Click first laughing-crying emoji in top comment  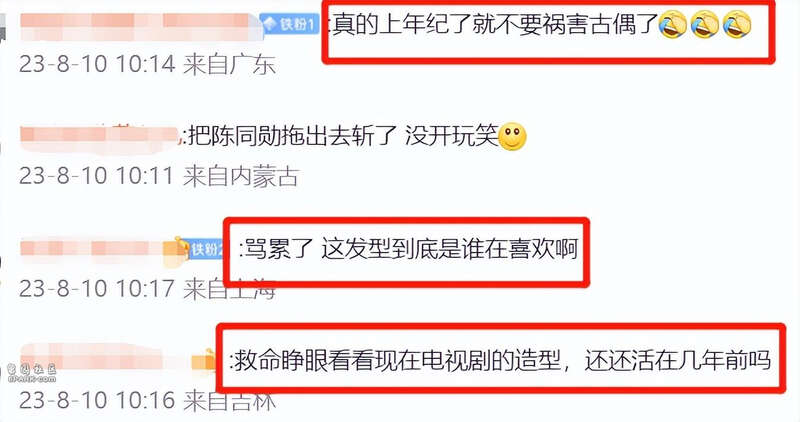(x=672, y=25)
